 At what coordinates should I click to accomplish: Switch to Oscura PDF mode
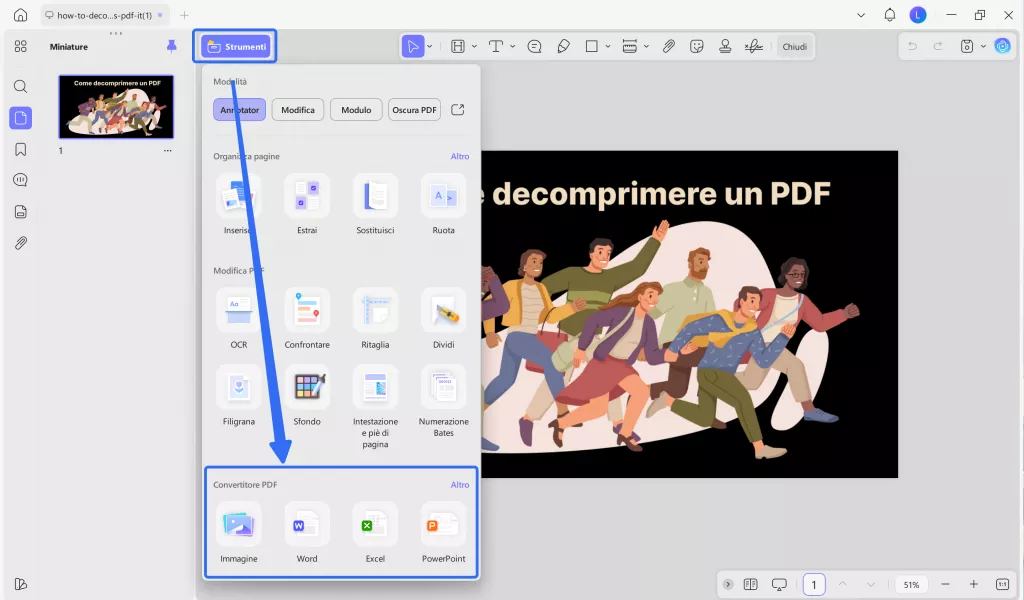(x=414, y=110)
